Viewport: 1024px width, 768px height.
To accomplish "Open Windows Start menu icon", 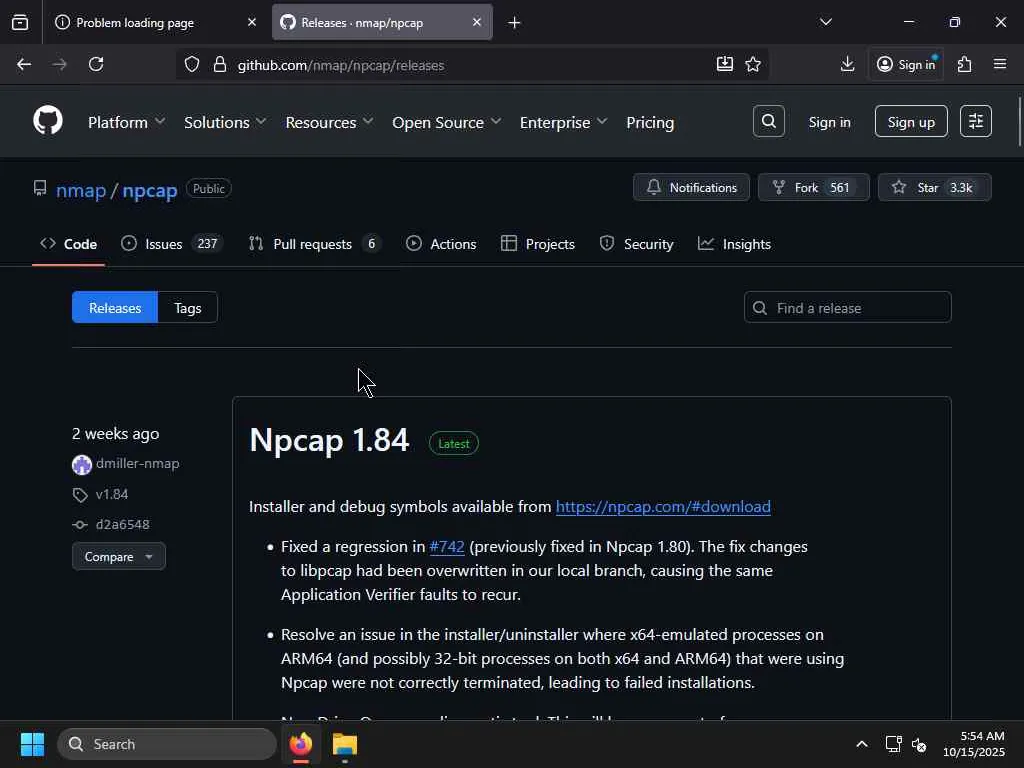I will 32,744.
